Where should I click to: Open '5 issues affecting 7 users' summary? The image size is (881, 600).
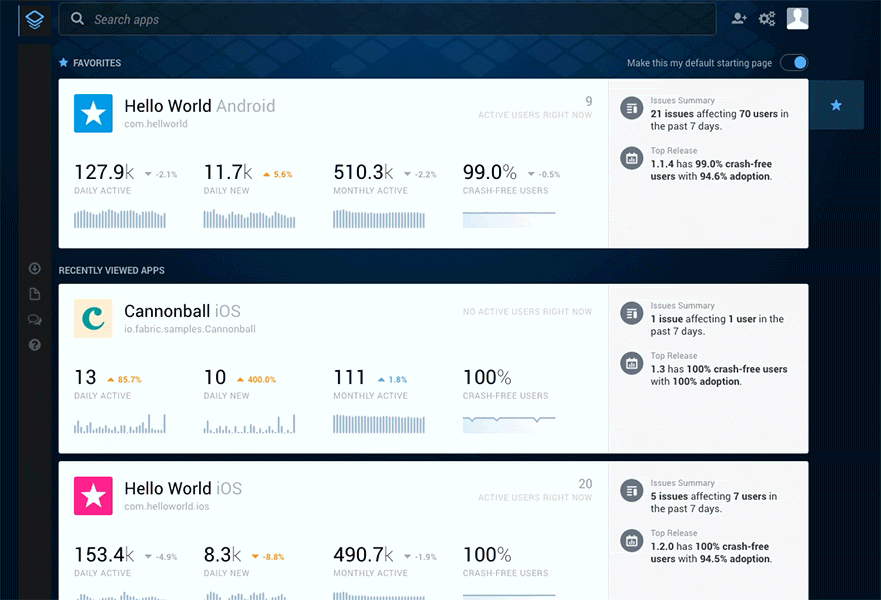point(714,502)
